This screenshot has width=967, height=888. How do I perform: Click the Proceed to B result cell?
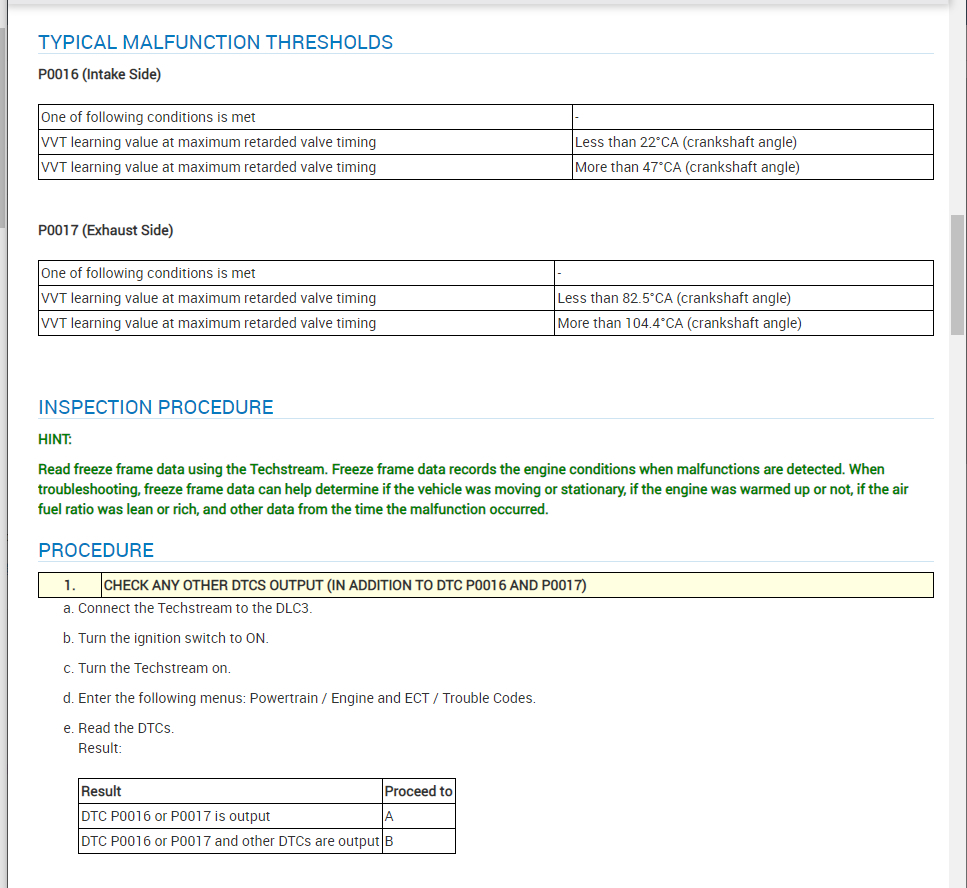point(419,841)
